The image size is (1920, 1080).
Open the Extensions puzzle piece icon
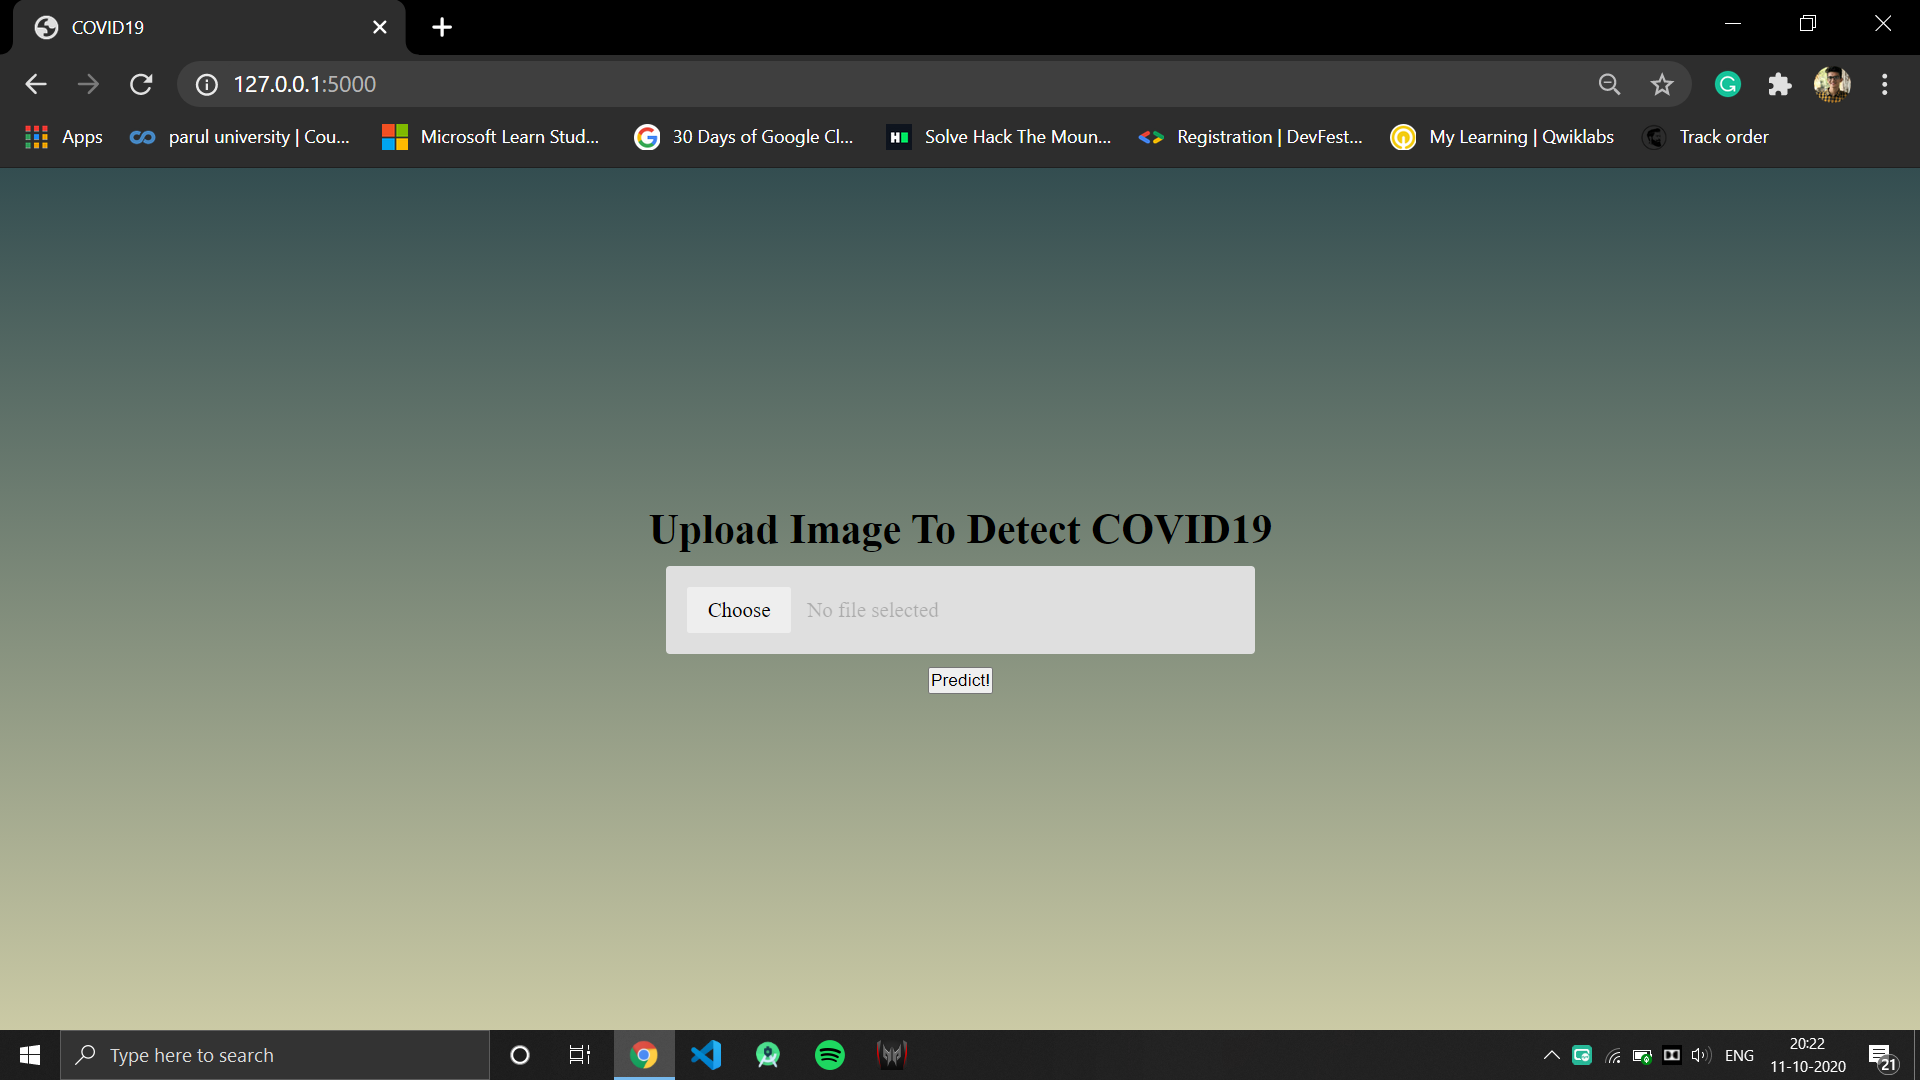coord(1779,85)
